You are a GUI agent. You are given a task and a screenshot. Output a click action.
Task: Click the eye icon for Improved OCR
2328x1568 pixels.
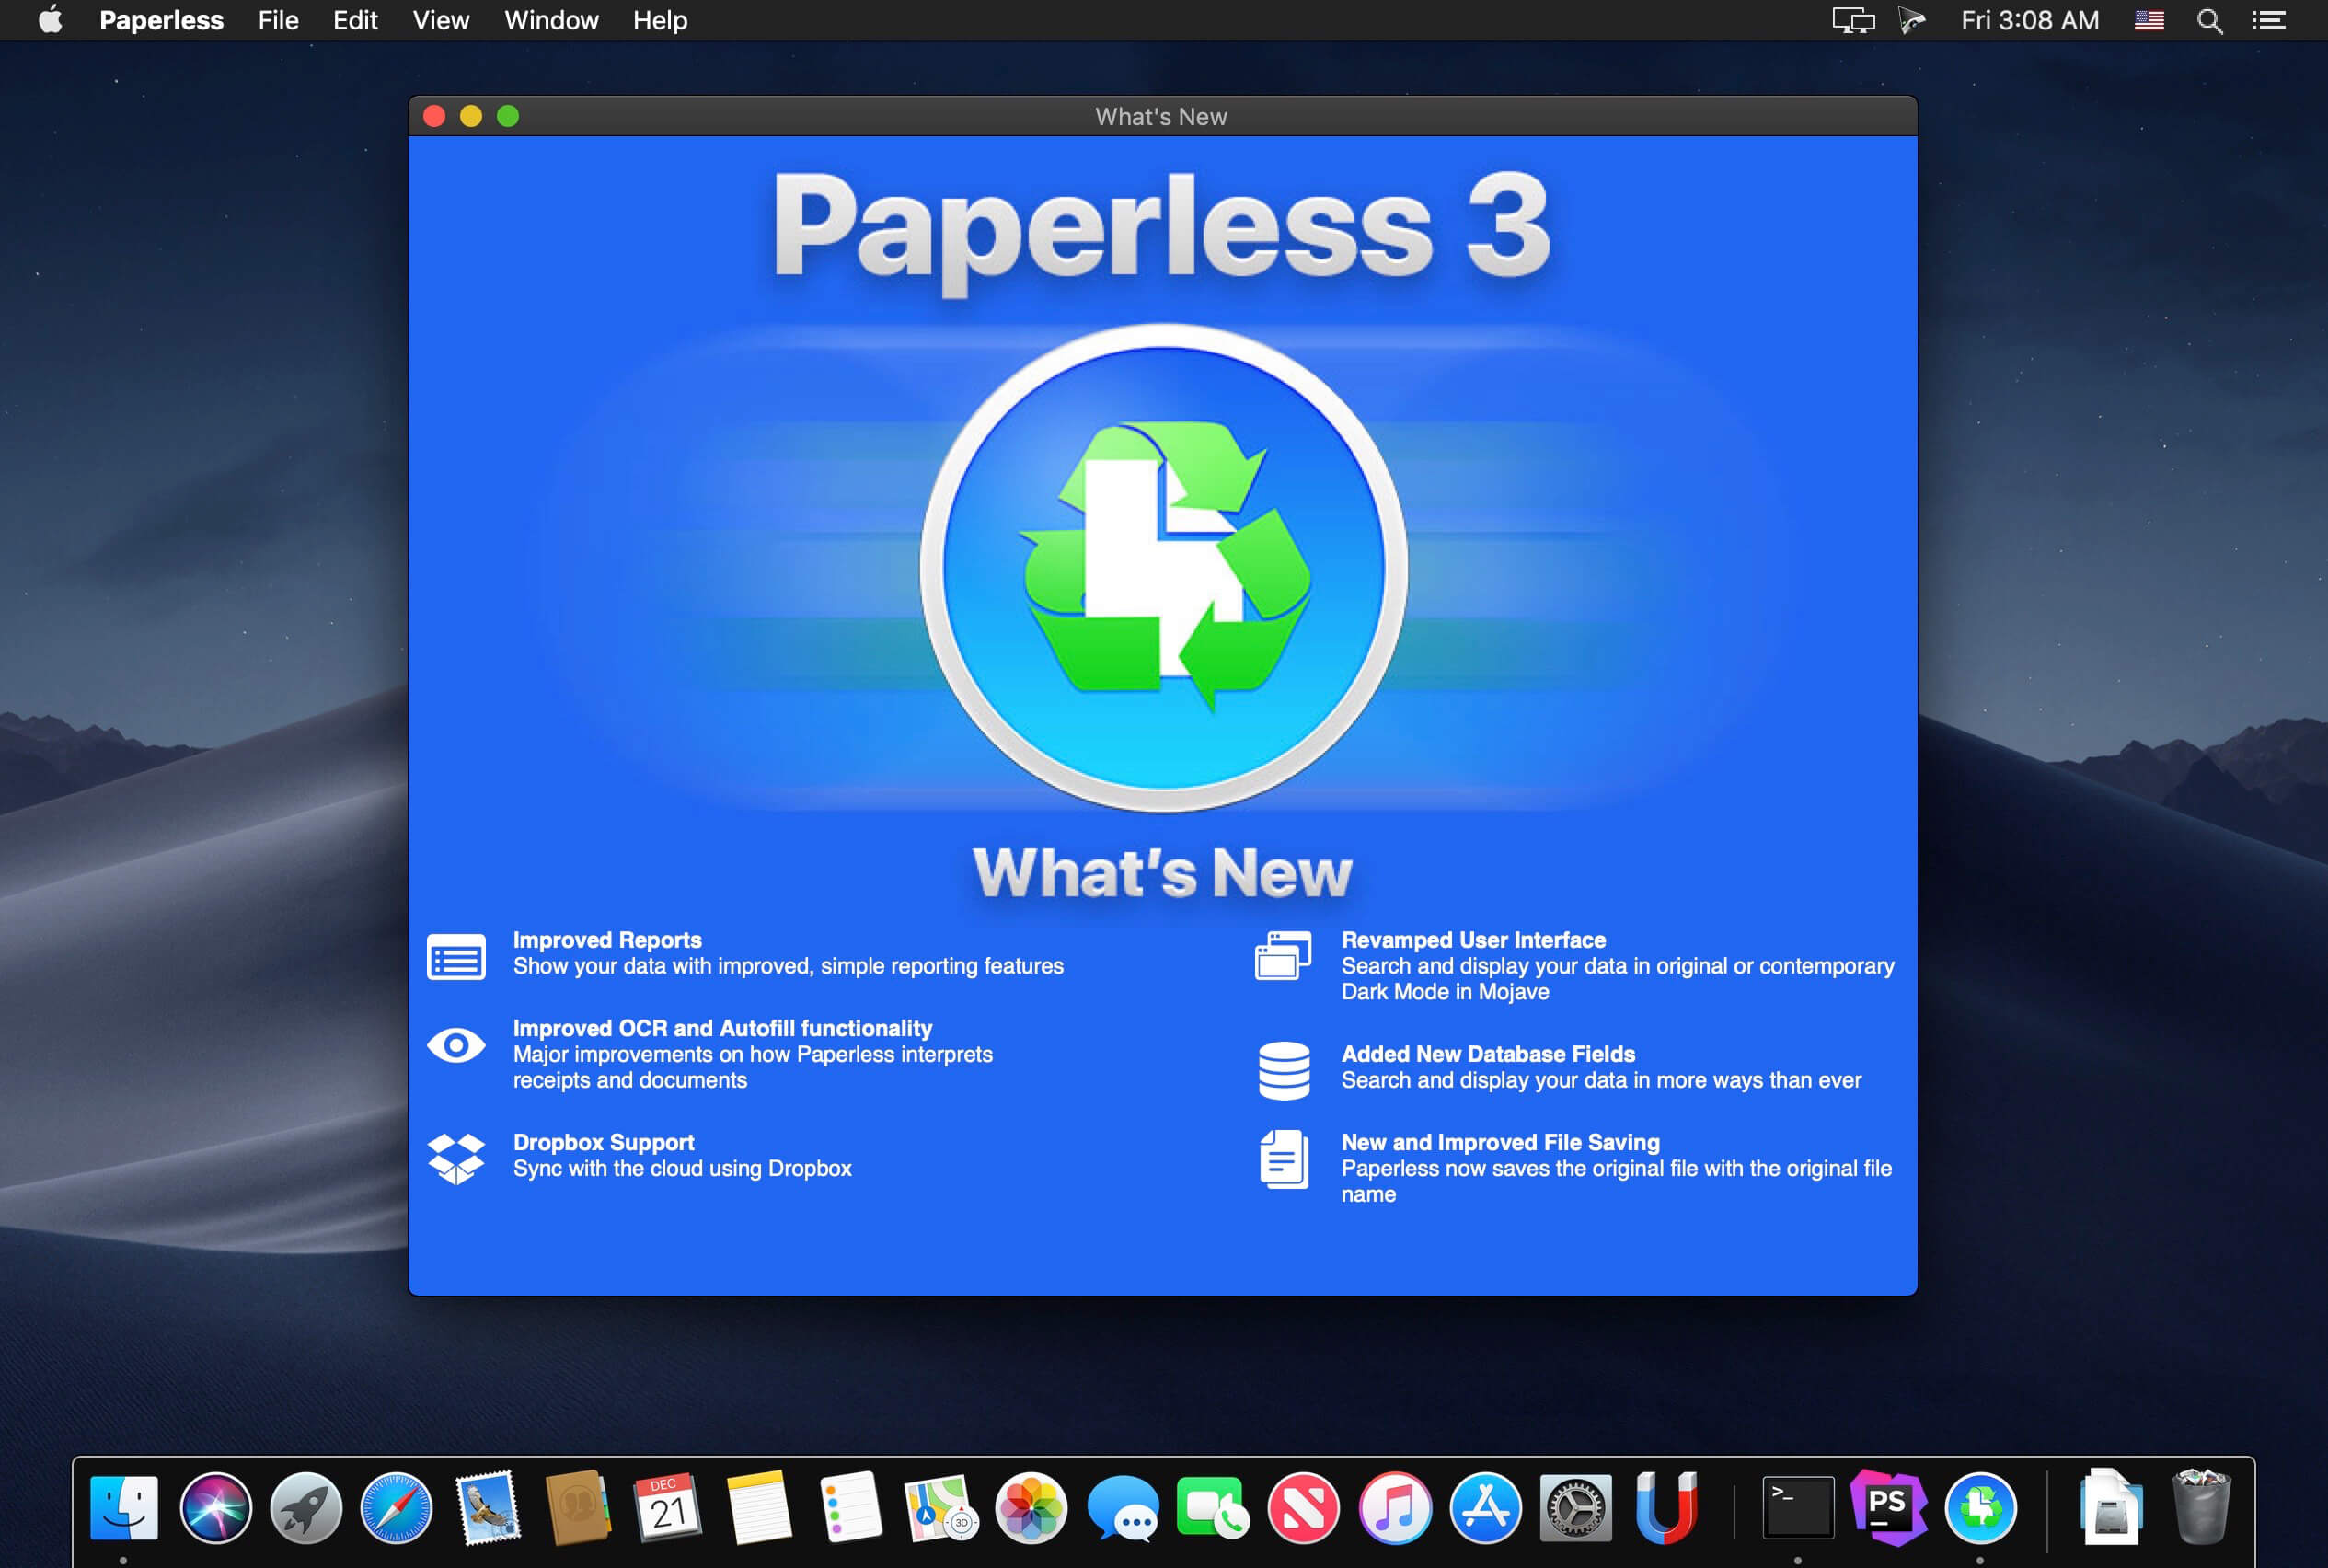[456, 1045]
